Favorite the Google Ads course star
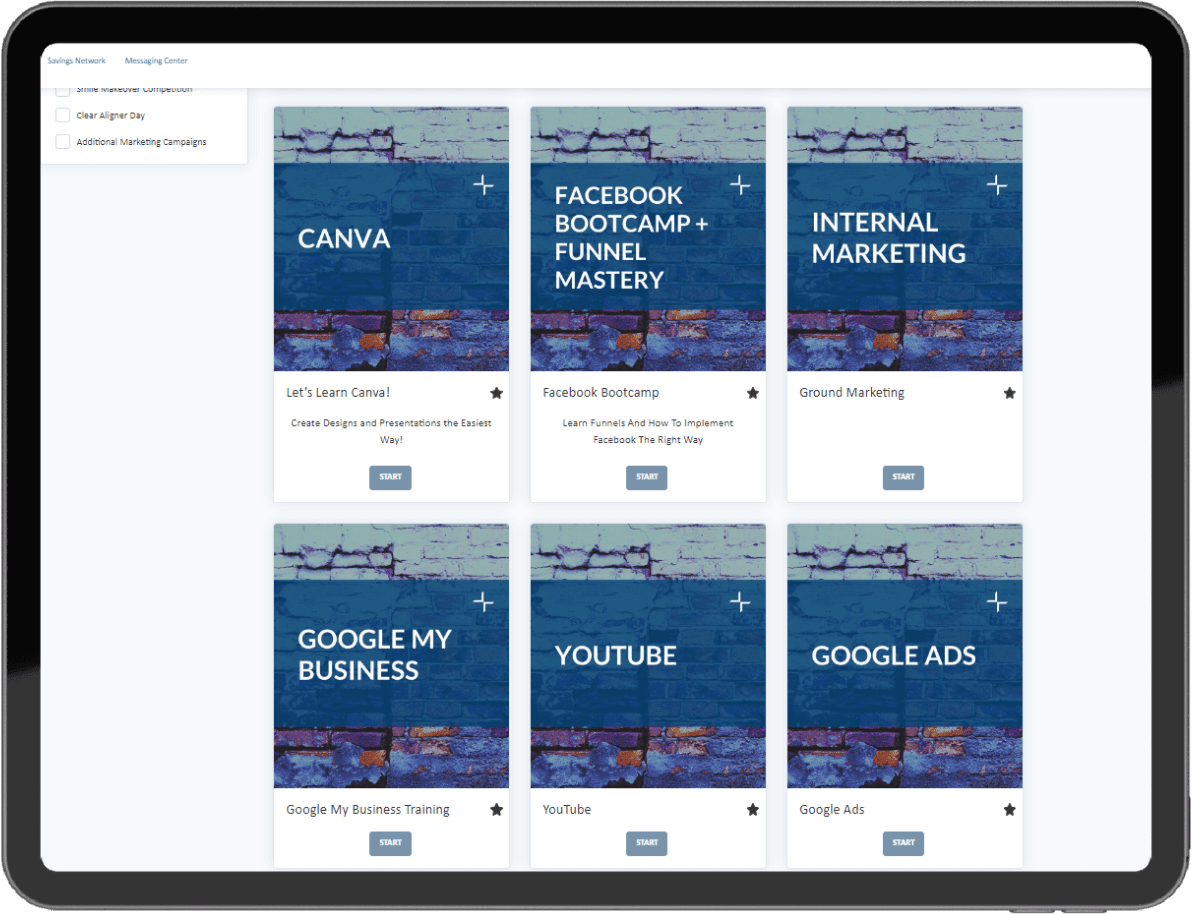 [x=1010, y=810]
